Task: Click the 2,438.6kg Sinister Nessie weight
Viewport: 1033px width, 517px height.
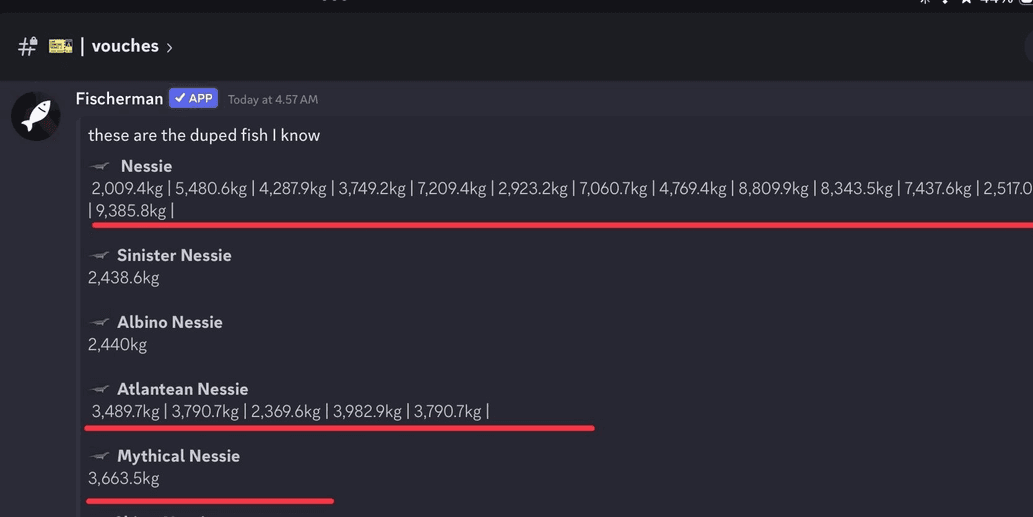Action: (x=124, y=278)
